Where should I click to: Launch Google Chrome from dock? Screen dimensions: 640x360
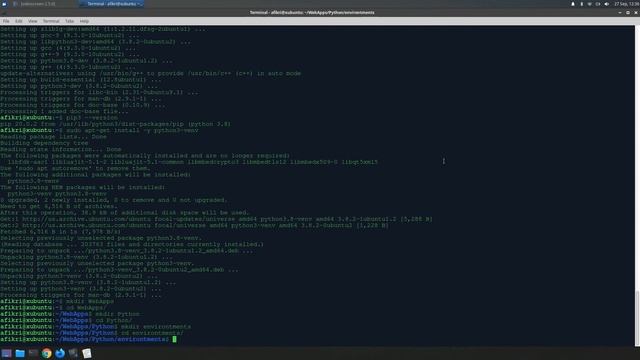(47, 353)
